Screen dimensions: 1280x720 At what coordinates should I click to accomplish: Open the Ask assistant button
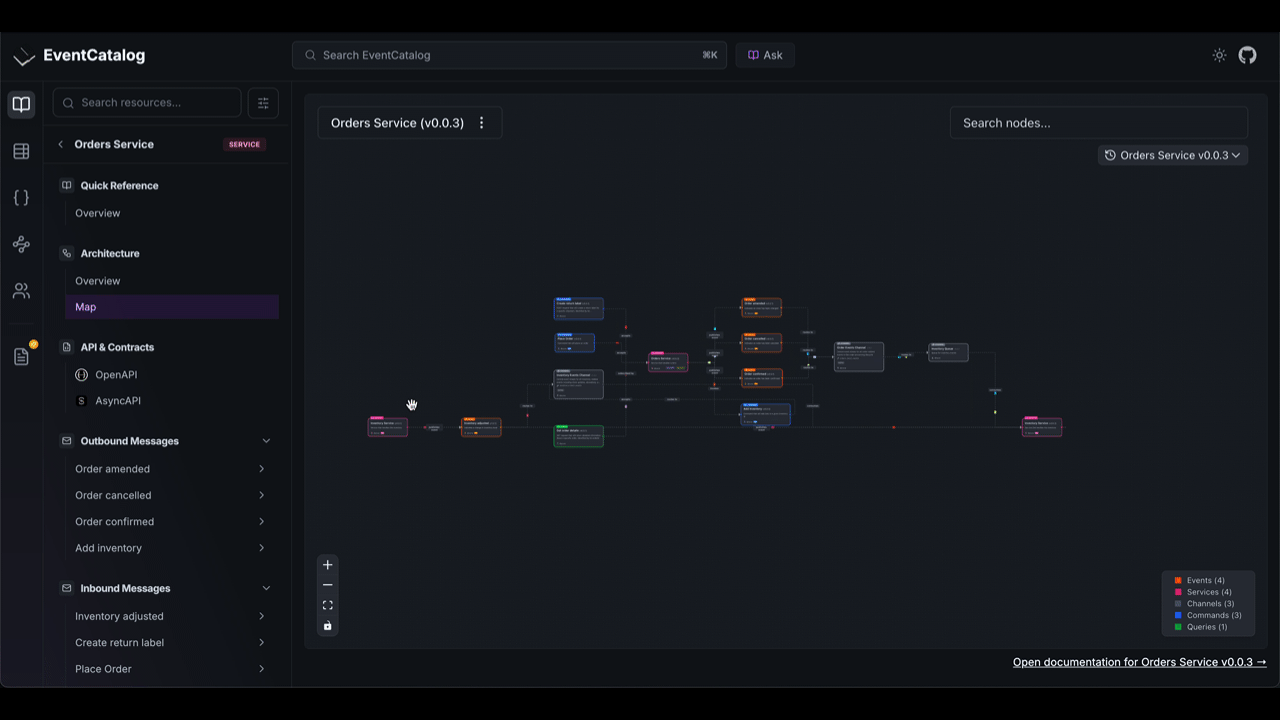click(765, 55)
